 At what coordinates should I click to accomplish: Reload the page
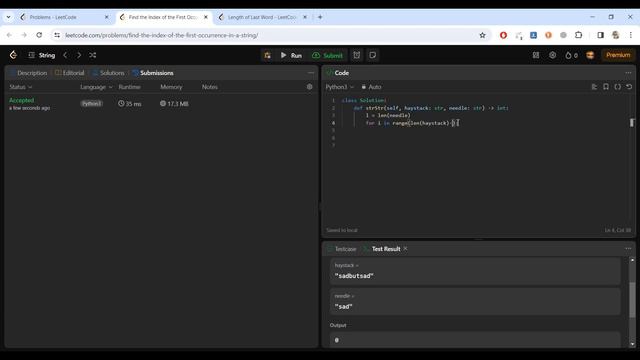point(39,35)
